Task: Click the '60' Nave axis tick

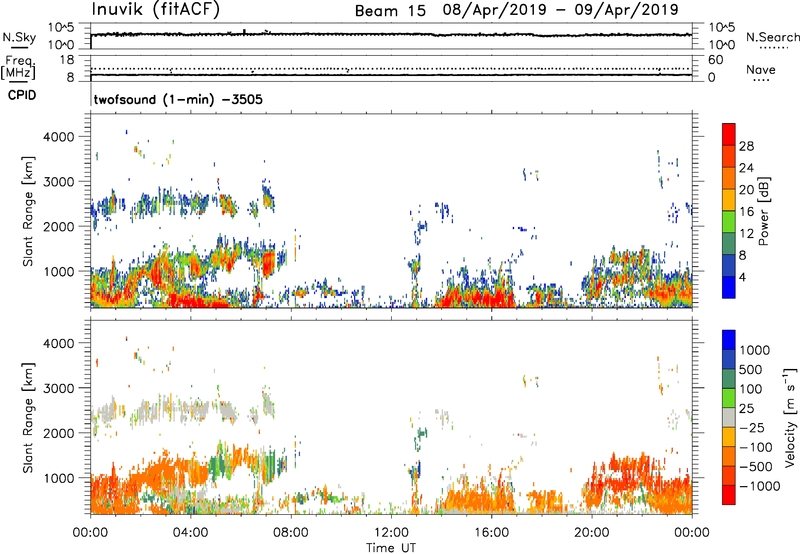Action: click(715, 60)
